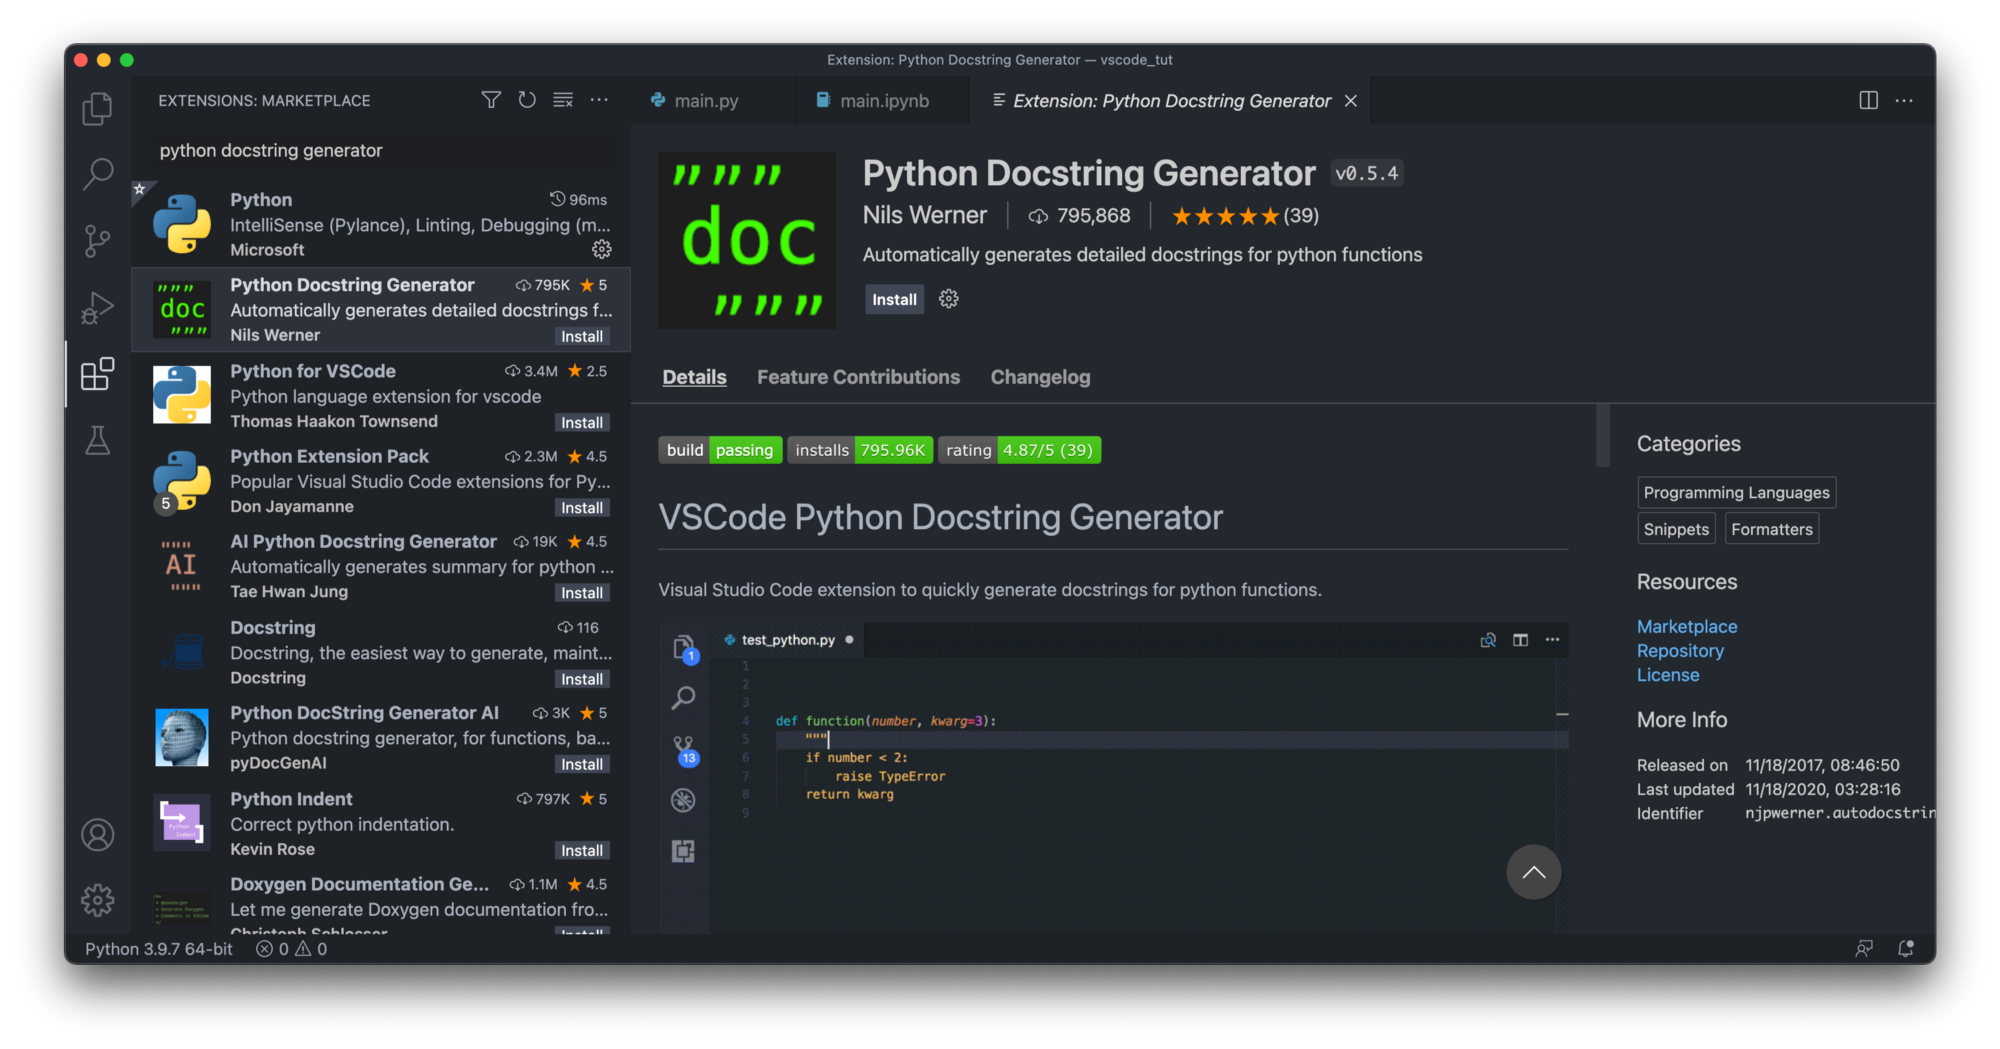Open the Source Control icon
This screenshot has height=1049, width=2000.
click(97, 240)
